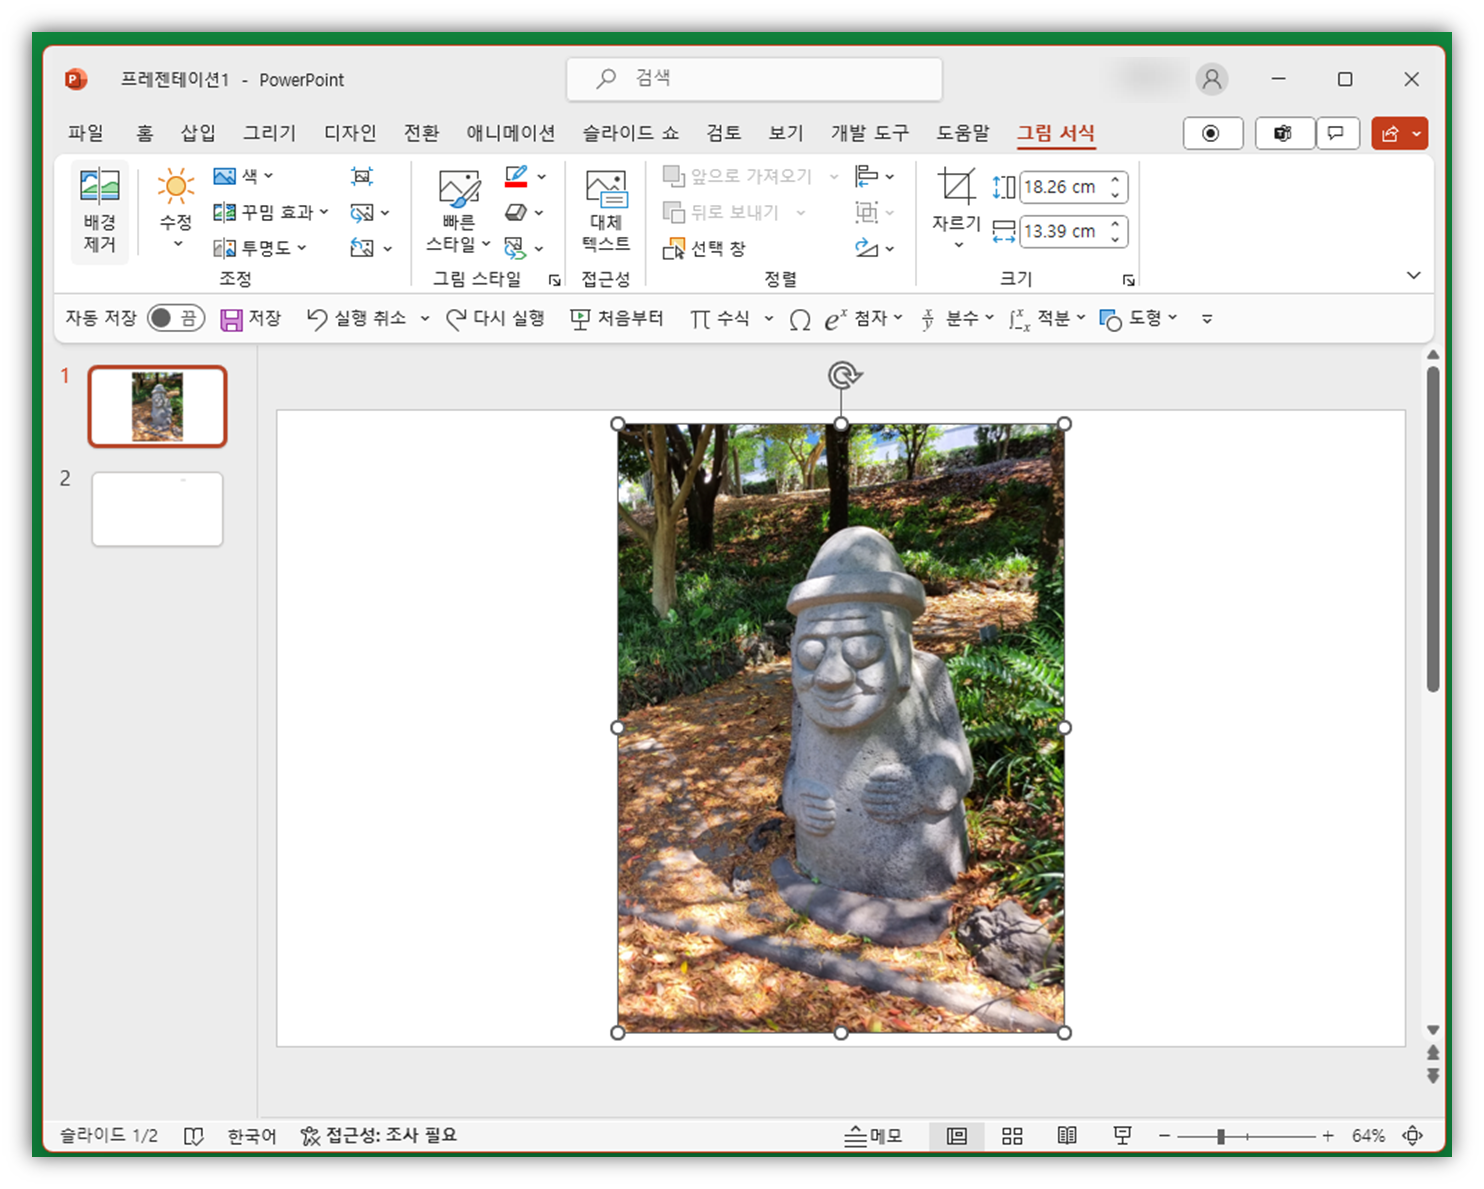The width and height of the screenshot is (1484, 1189).
Task: Open the 애니메이션 ribbon tab
Action: click(511, 133)
